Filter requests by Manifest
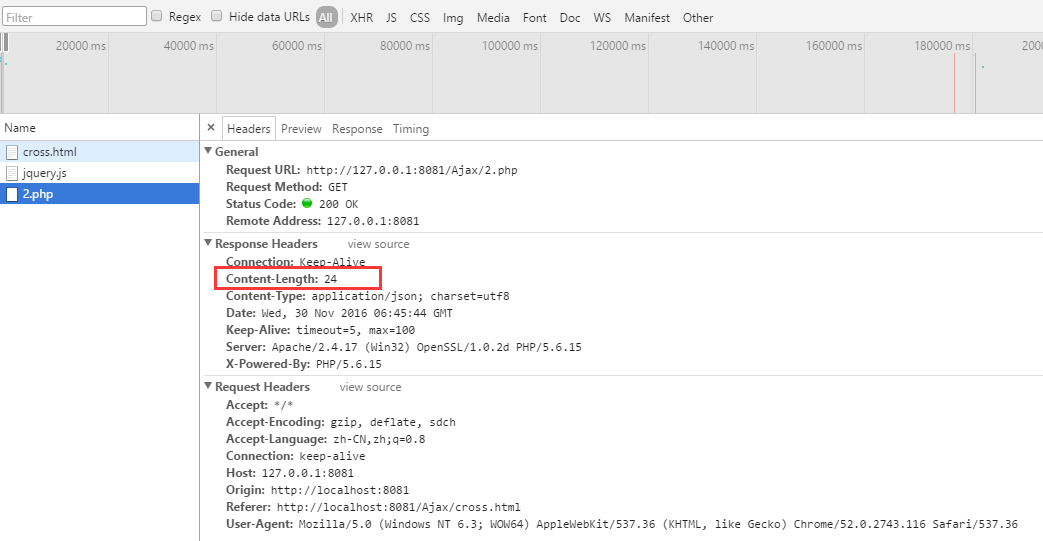The height and width of the screenshot is (541, 1043). (647, 18)
